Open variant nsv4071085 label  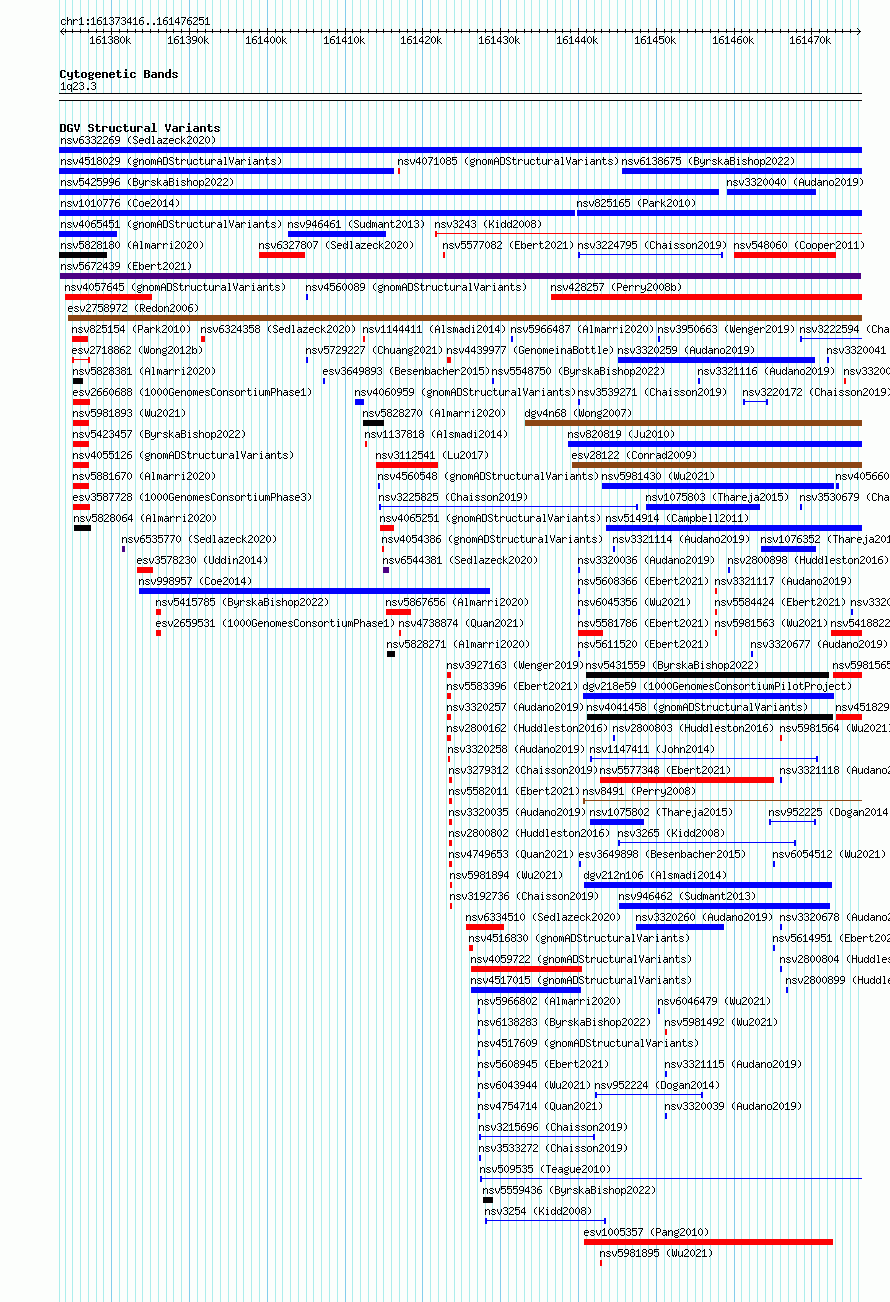(508, 161)
